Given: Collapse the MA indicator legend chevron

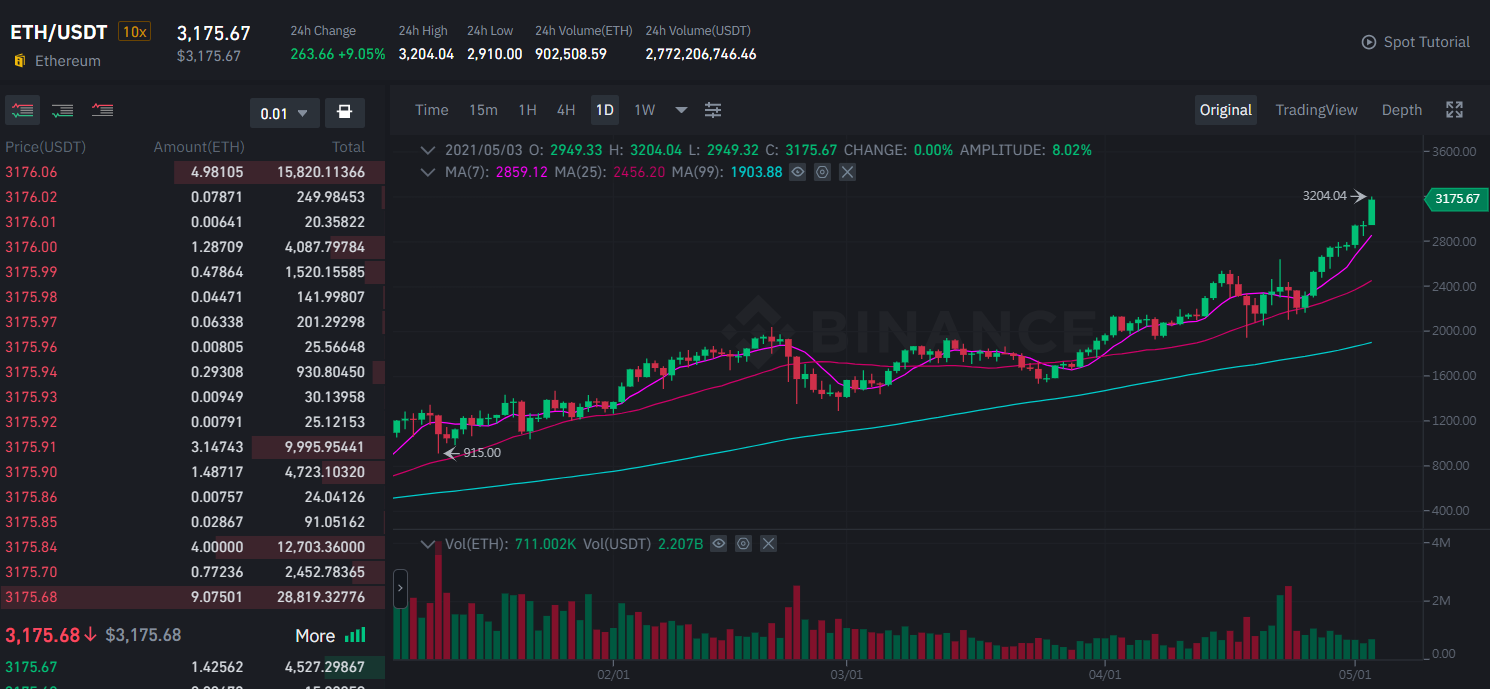Looking at the screenshot, I should point(428,172).
